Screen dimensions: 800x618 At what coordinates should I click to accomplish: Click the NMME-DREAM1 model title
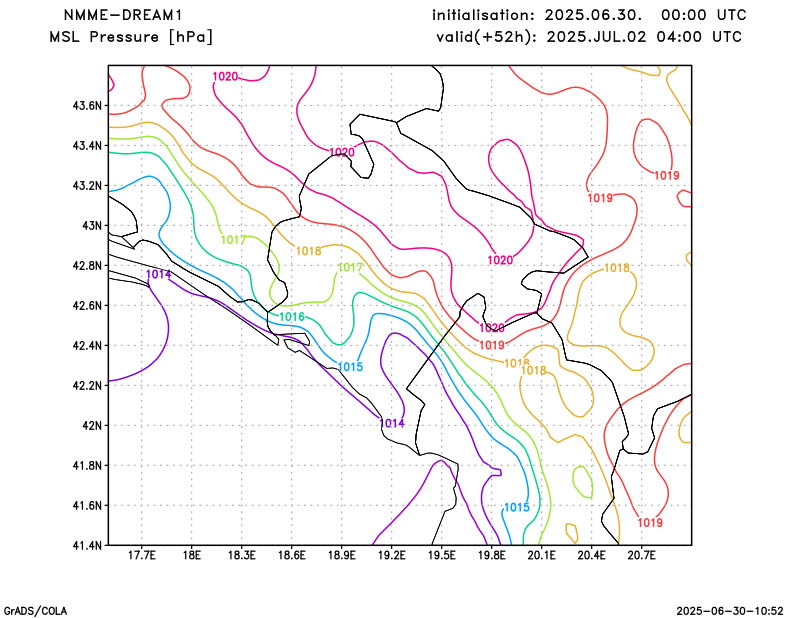click(123, 15)
